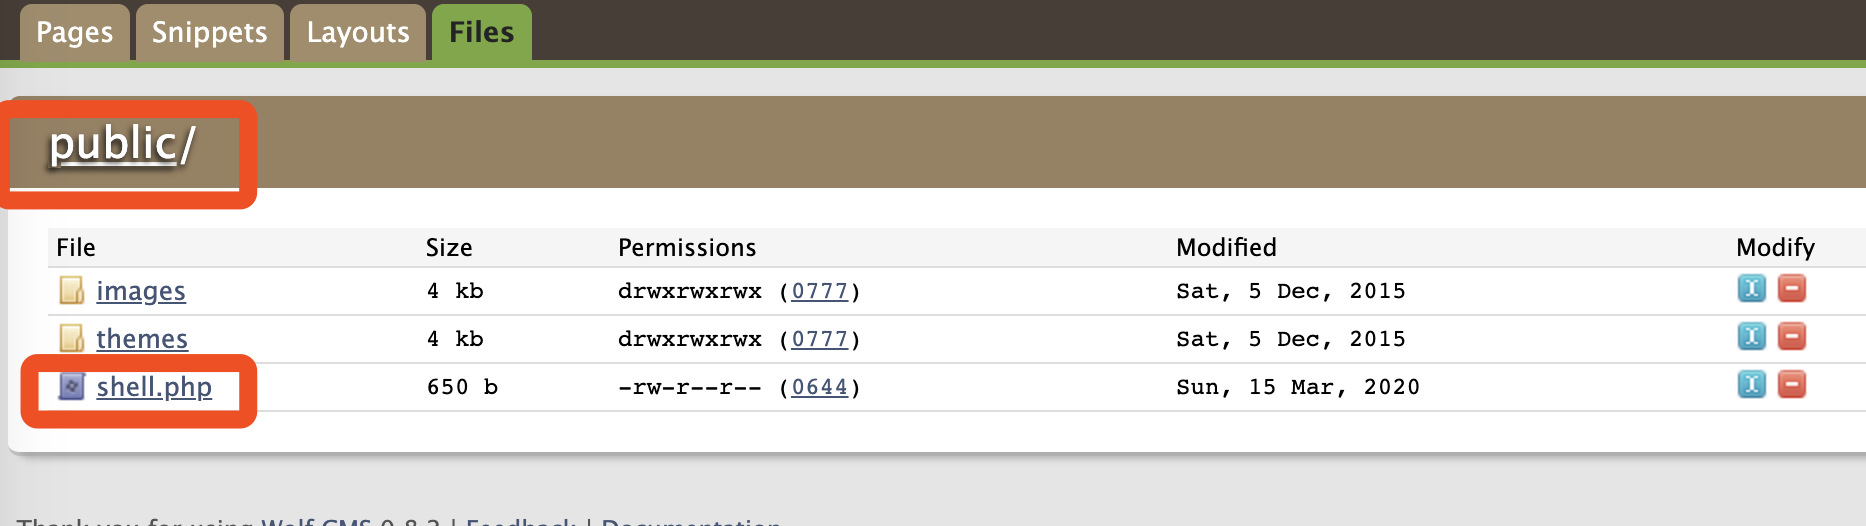
Task: Change the 0644 permissions of shell.php
Action: (x=820, y=387)
